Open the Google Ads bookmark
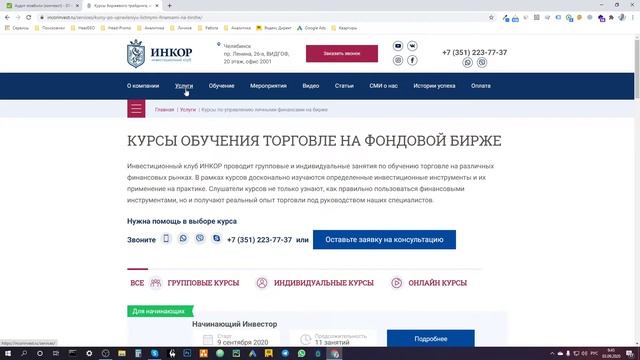The width and height of the screenshot is (640, 360). click(x=311, y=28)
